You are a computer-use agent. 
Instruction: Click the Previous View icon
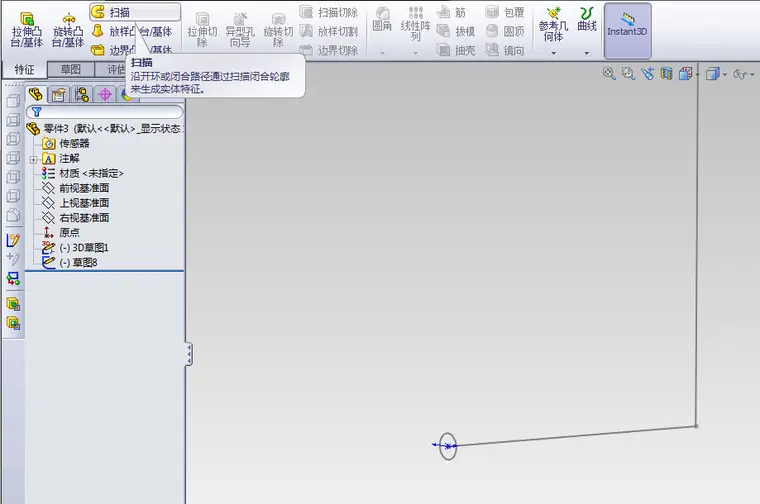point(648,74)
